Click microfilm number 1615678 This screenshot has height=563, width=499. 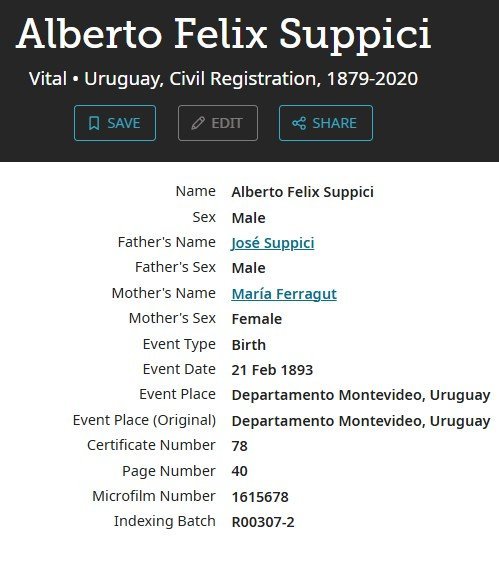[260, 497]
